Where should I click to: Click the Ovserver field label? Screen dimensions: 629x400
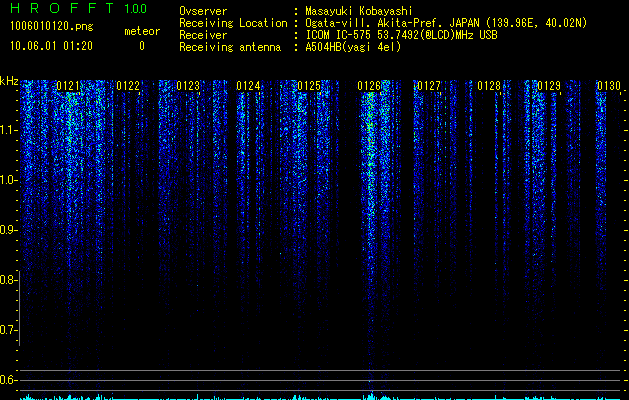coord(203,11)
